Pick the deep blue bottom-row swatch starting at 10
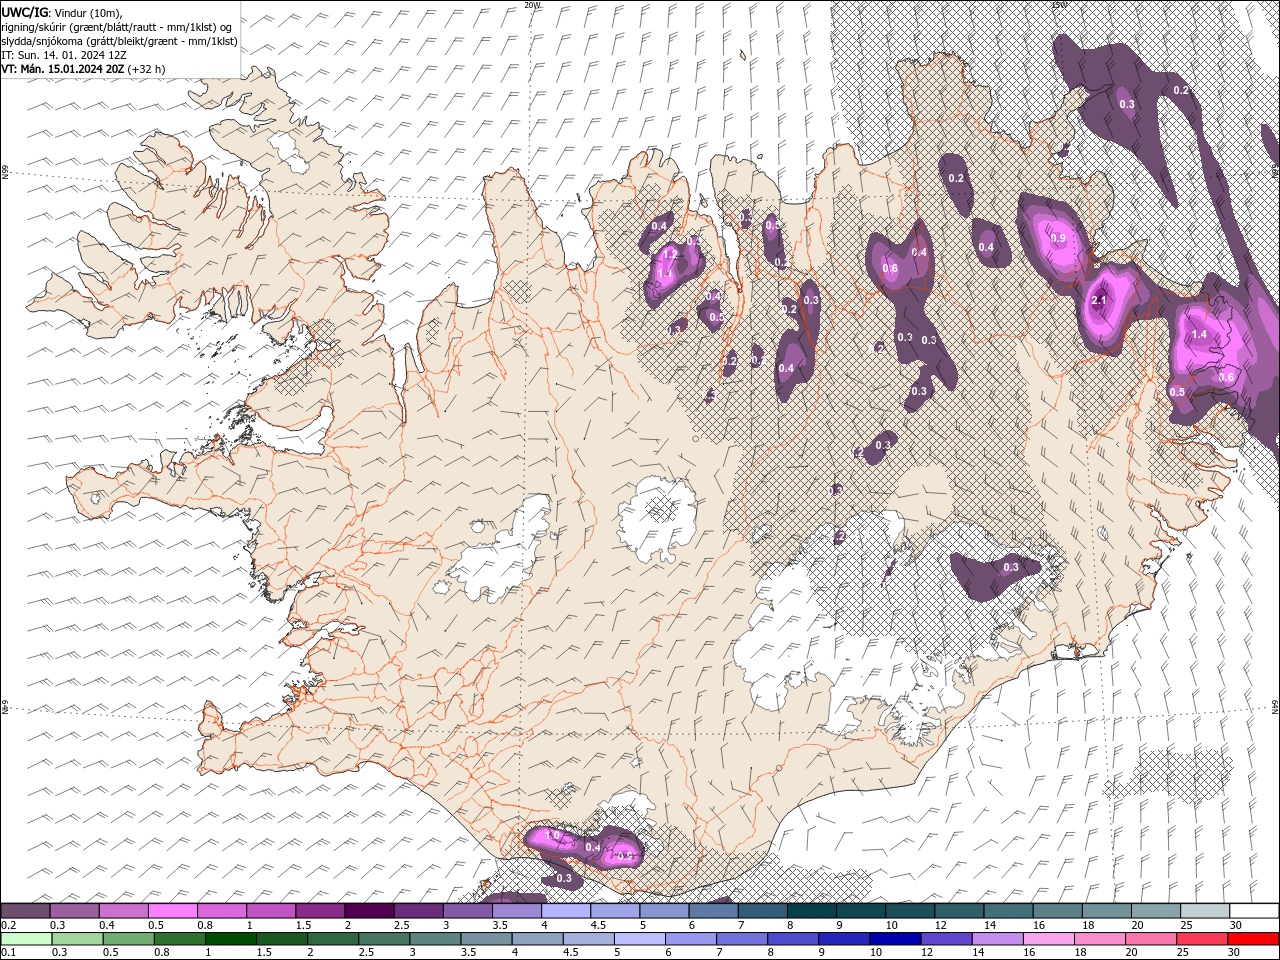This screenshot has width=1280, height=960. [x=895, y=939]
